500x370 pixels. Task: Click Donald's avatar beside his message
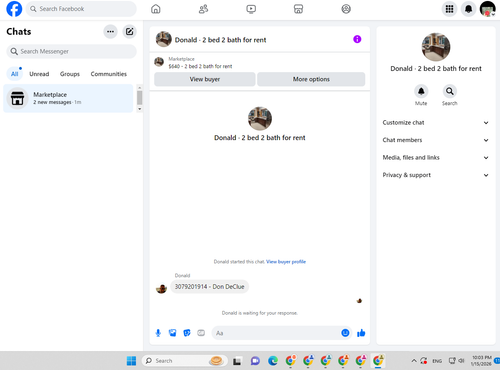161,288
